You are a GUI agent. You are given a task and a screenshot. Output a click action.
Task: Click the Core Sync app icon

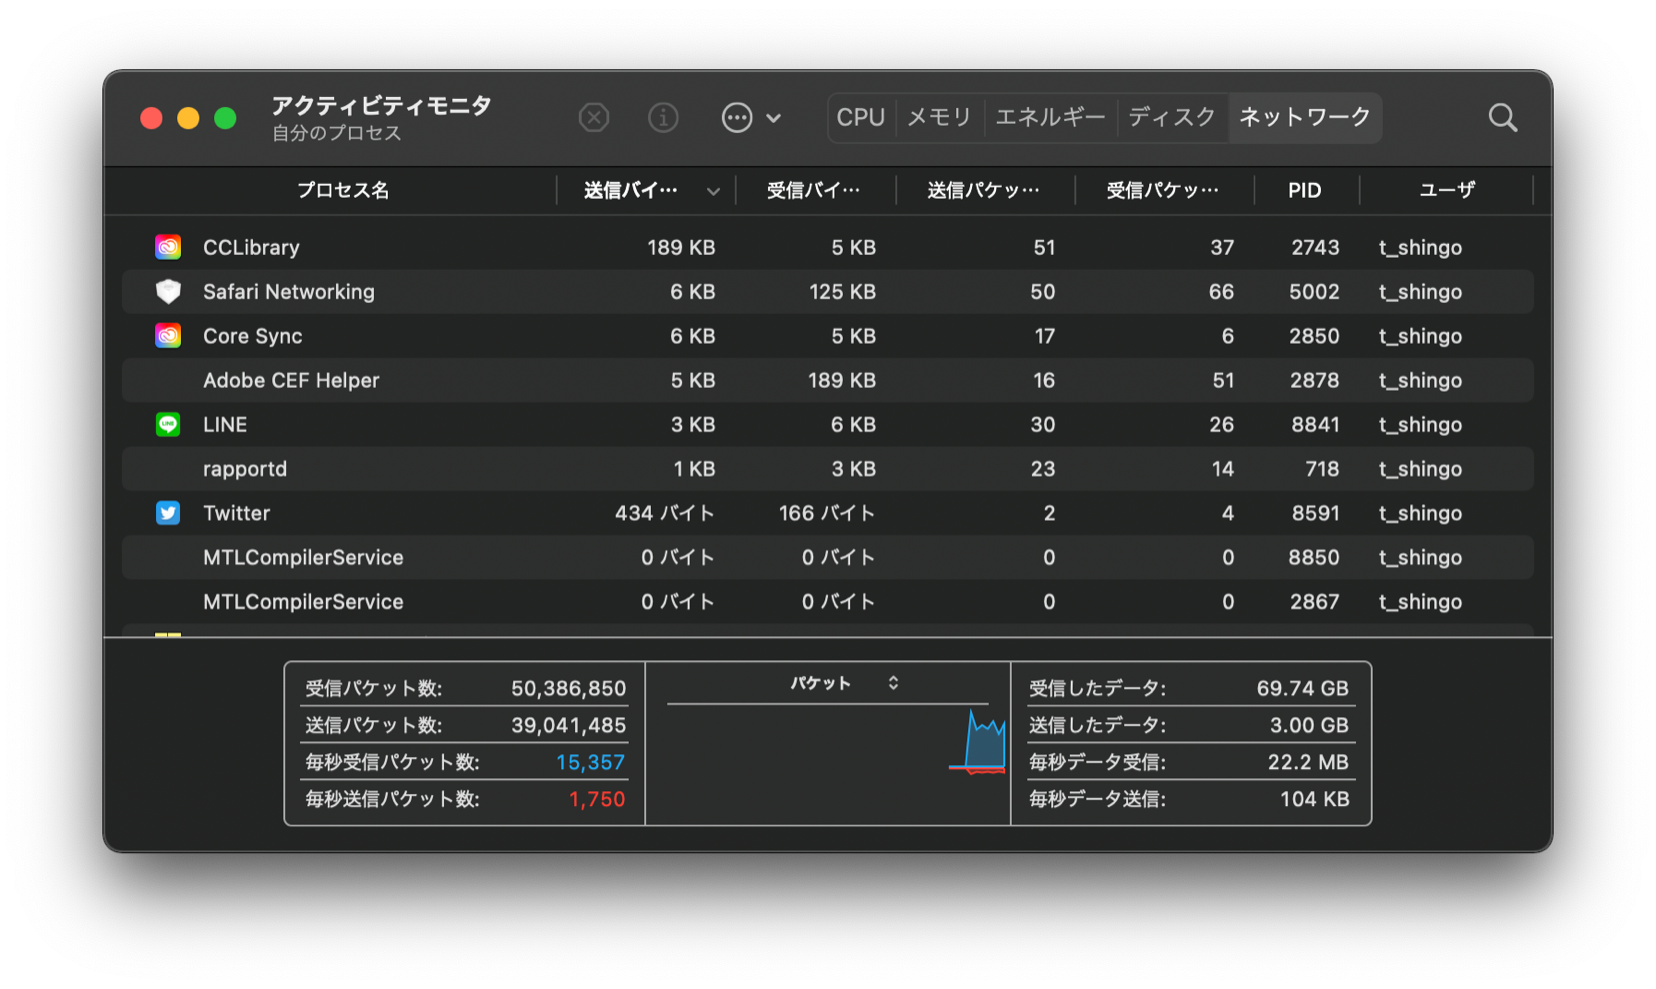(168, 335)
